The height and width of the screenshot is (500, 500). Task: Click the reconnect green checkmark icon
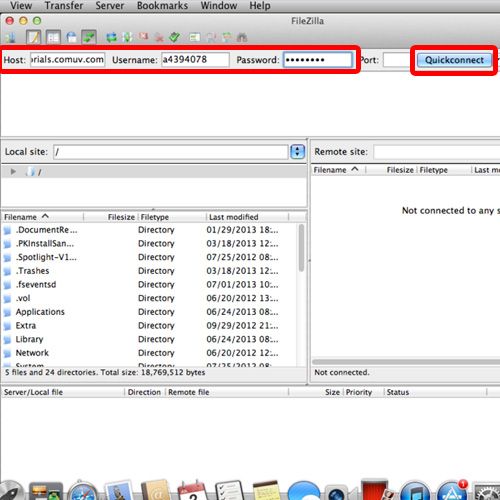(x=175, y=37)
